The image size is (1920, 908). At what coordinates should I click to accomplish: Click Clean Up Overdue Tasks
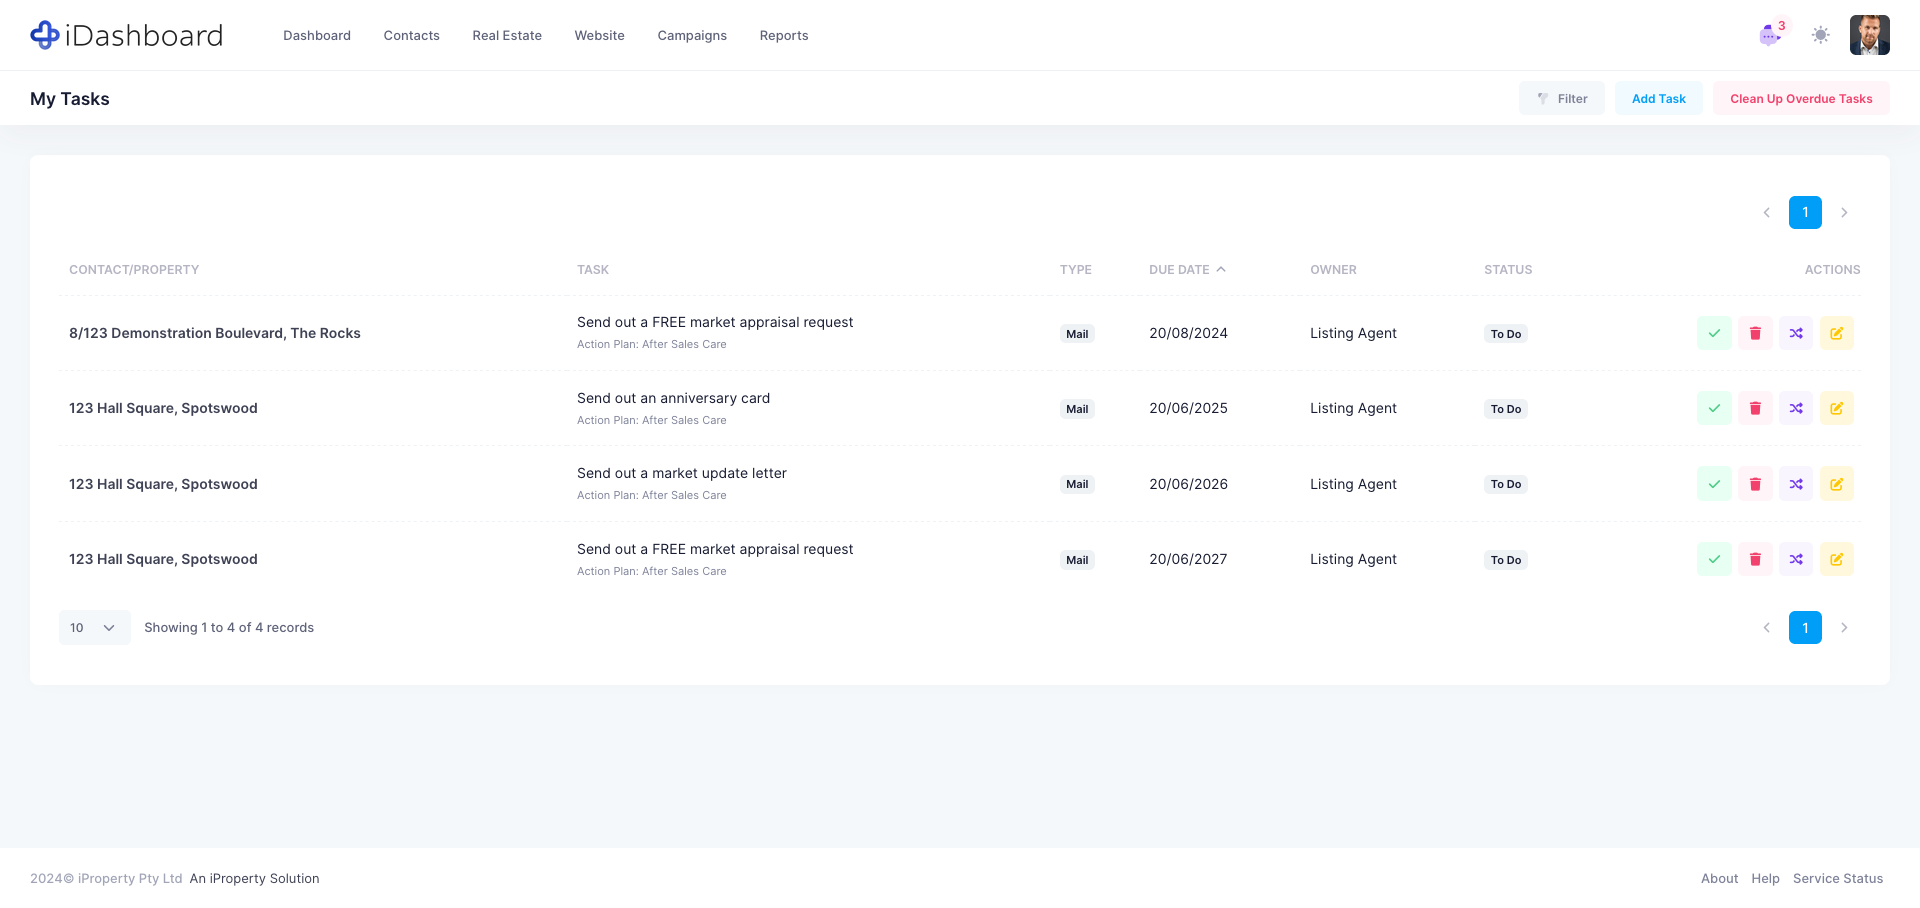[x=1801, y=99]
